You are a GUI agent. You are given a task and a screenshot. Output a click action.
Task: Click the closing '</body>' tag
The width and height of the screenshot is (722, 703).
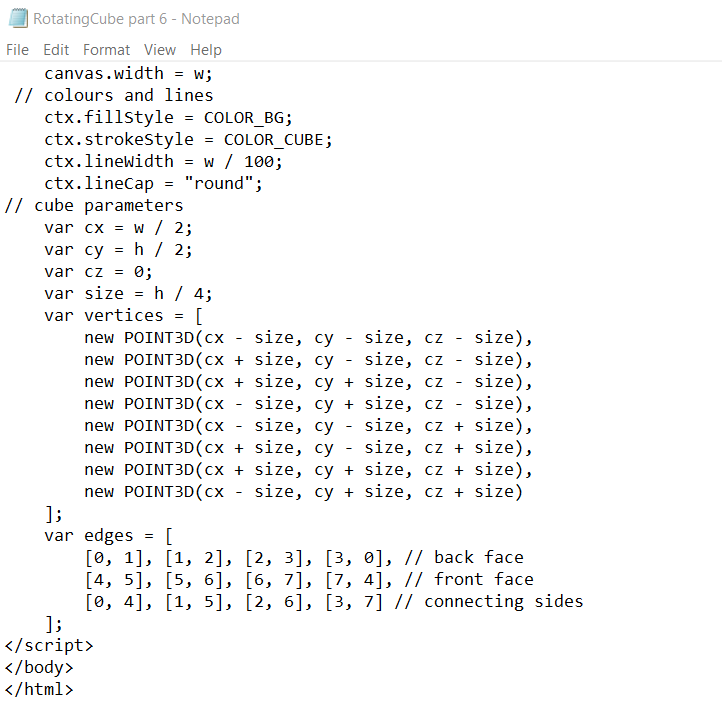39,668
